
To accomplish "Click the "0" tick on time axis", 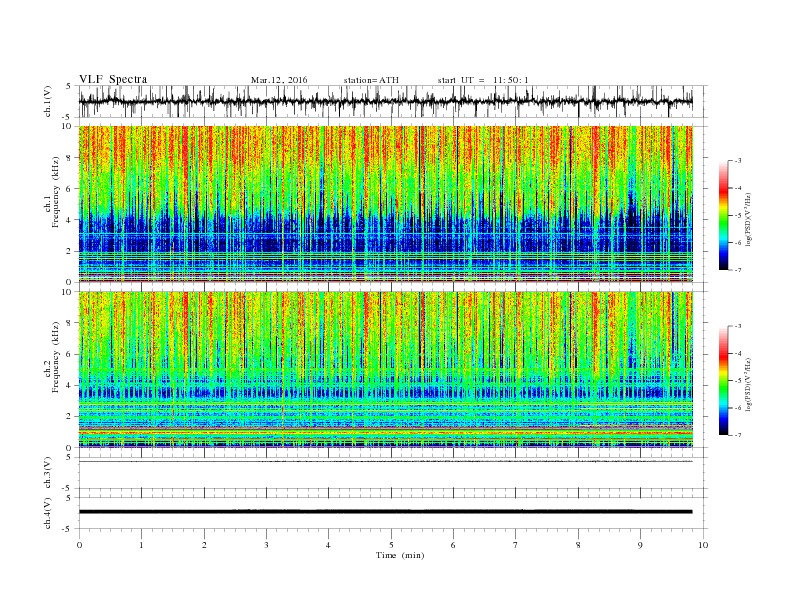I will pos(79,545).
